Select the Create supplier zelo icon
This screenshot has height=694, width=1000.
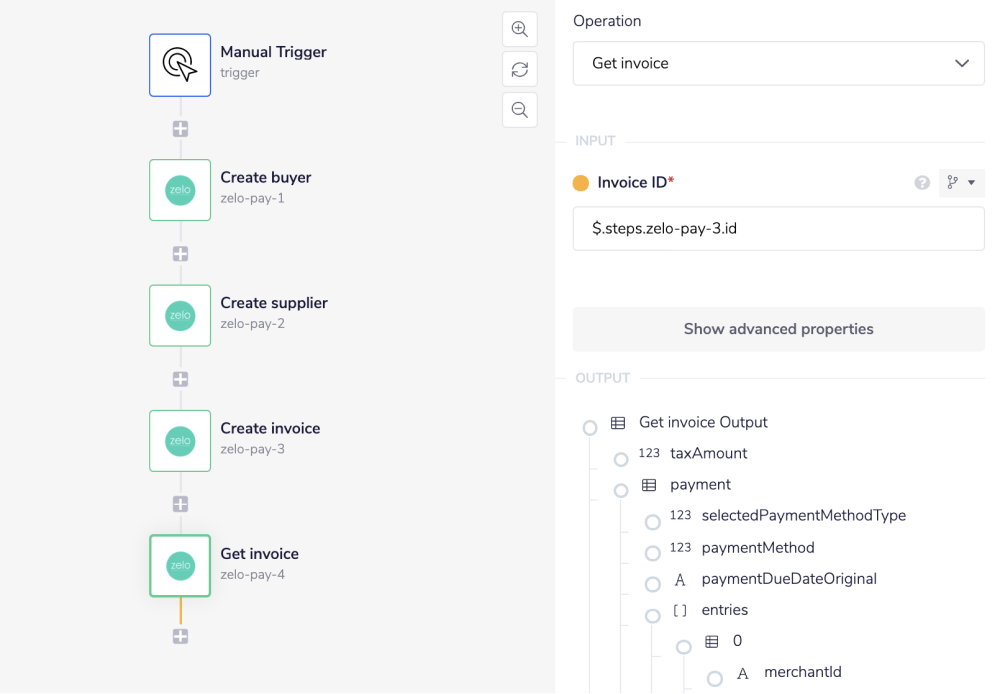coord(180,315)
